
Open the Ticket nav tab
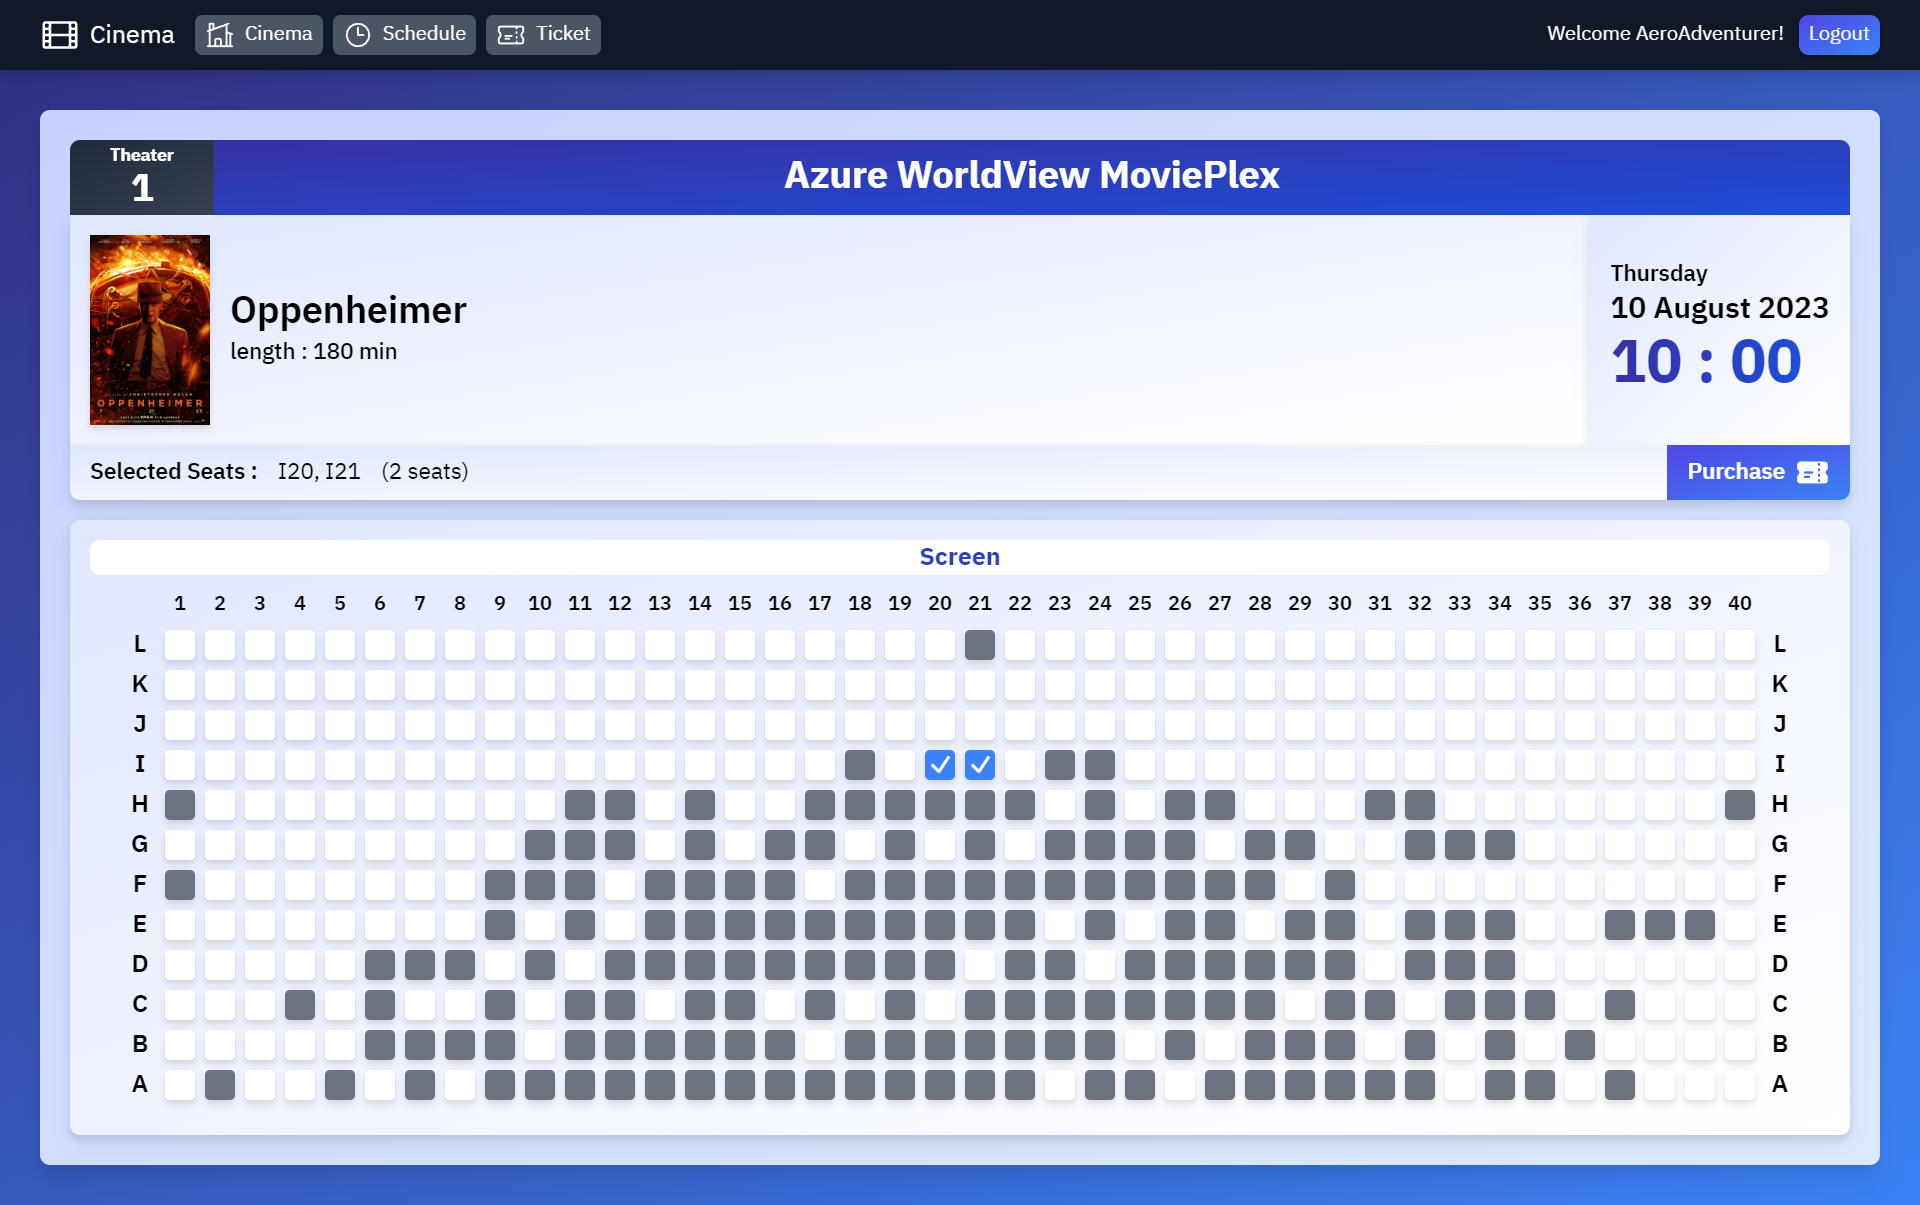point(543,35)
